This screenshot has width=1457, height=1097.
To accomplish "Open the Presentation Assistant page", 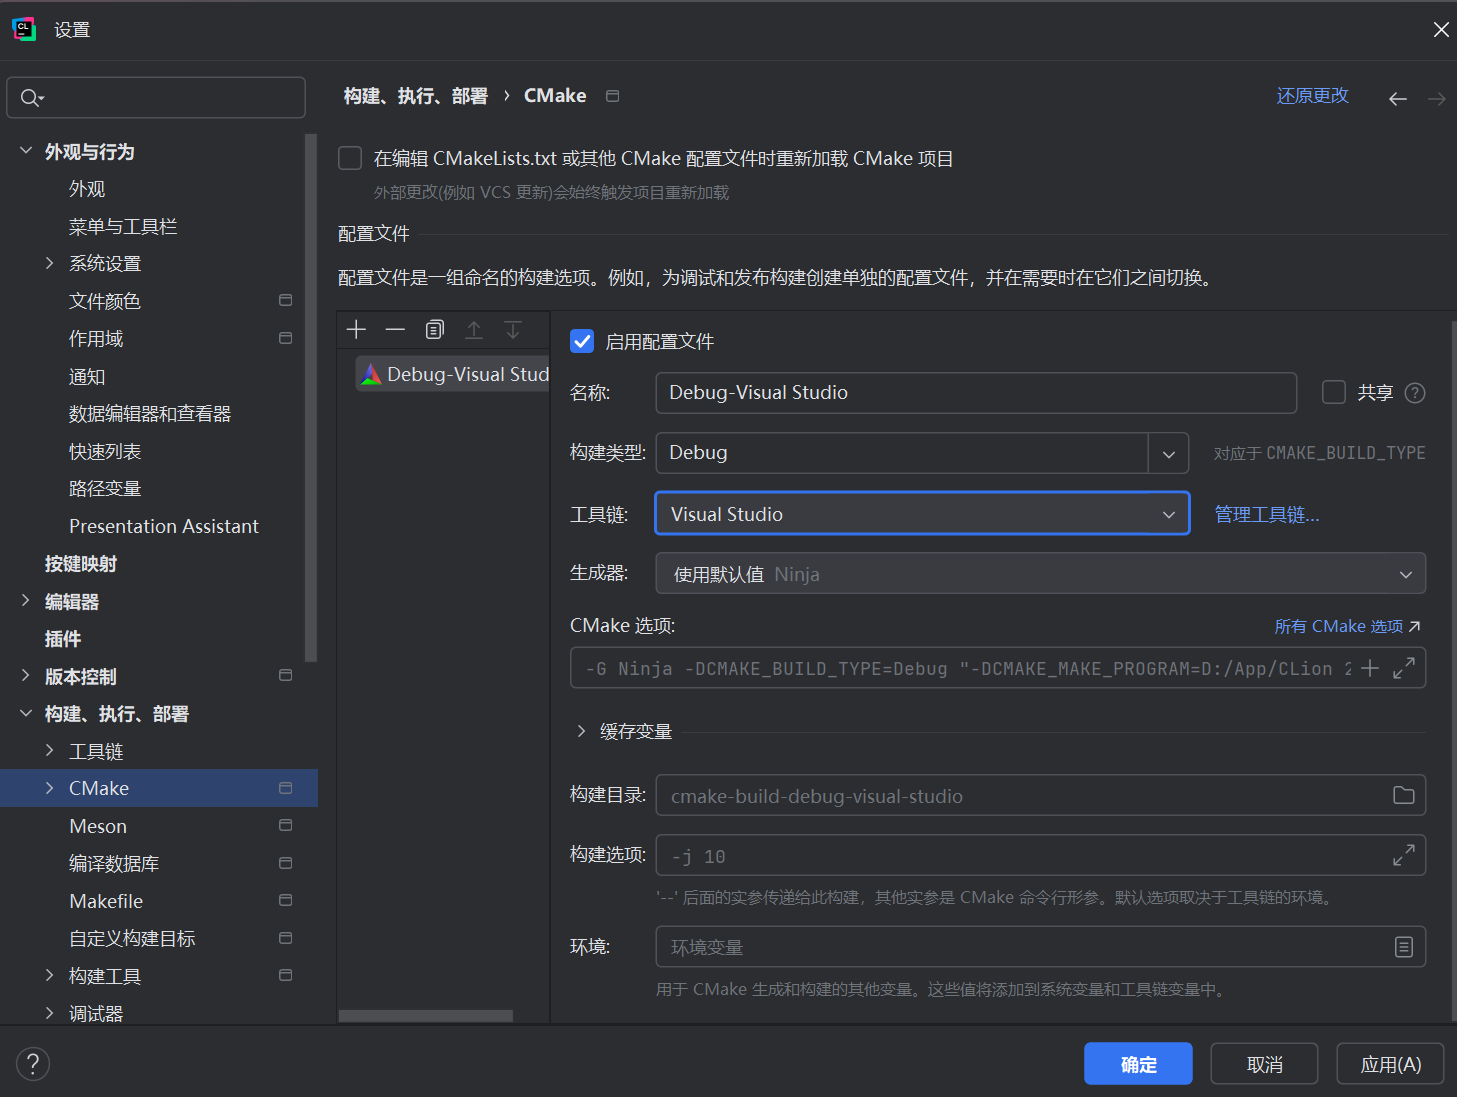I will point(164,526).
